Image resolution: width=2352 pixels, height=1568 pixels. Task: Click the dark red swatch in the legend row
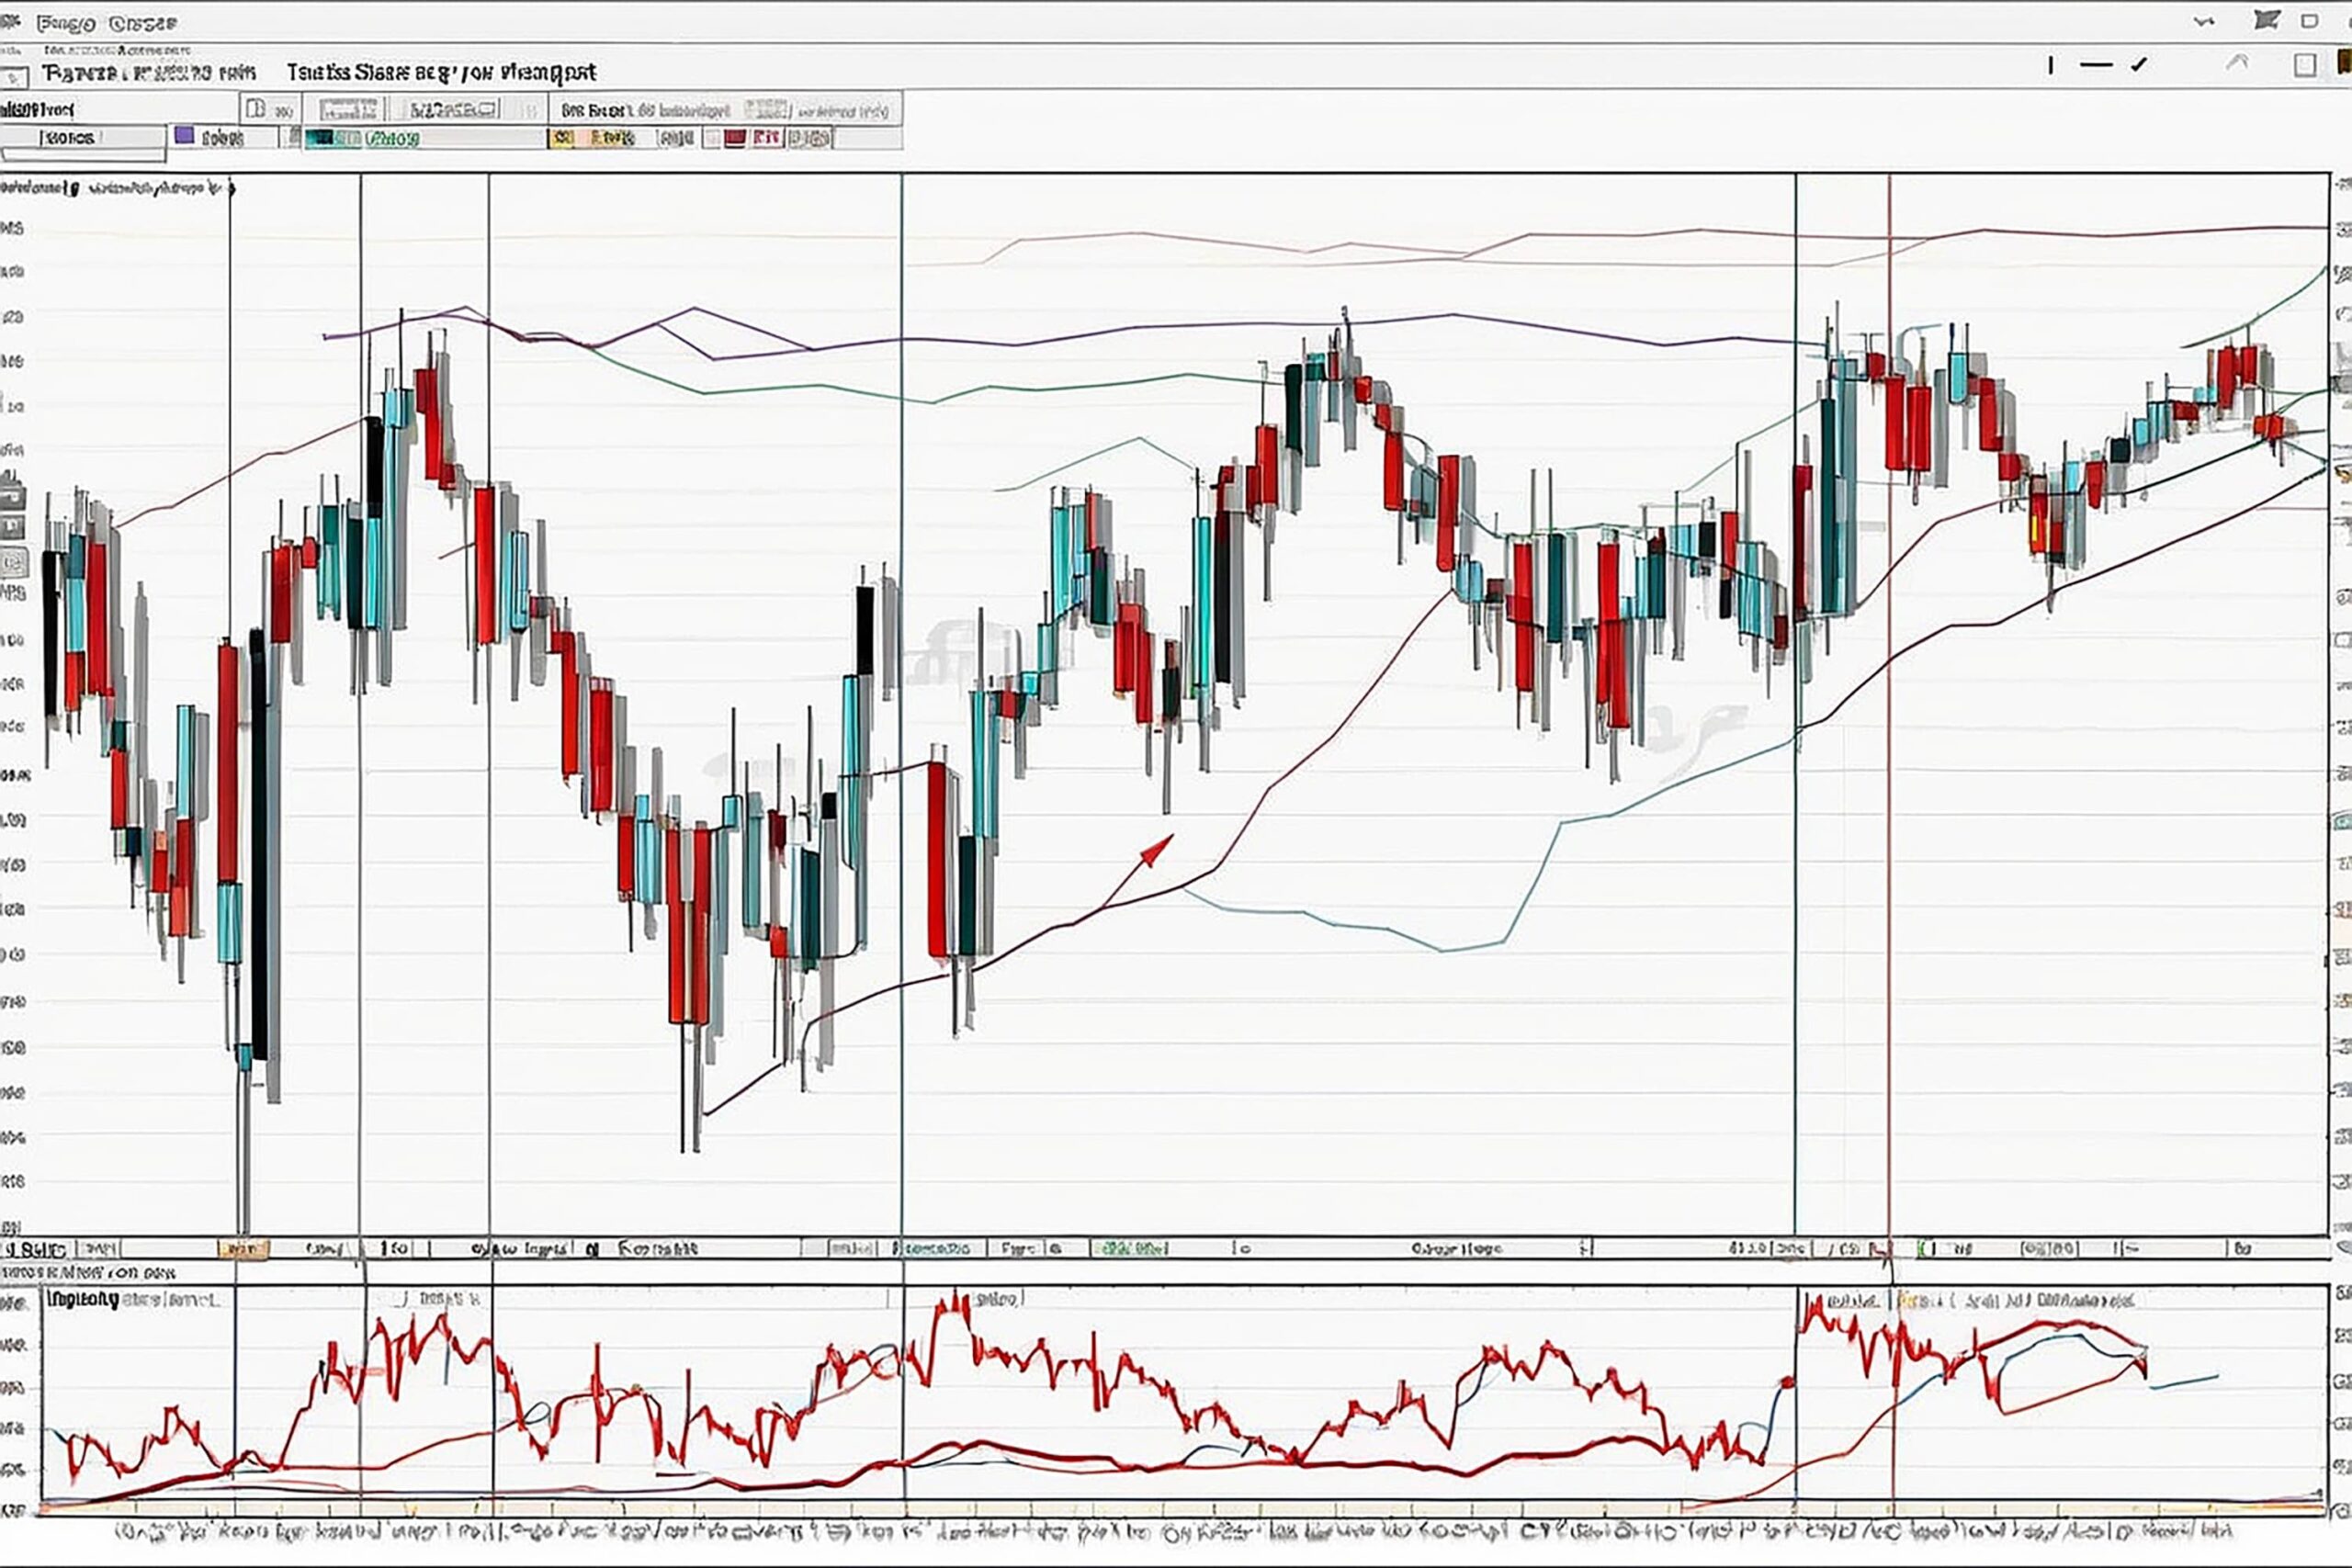[735, 138]
